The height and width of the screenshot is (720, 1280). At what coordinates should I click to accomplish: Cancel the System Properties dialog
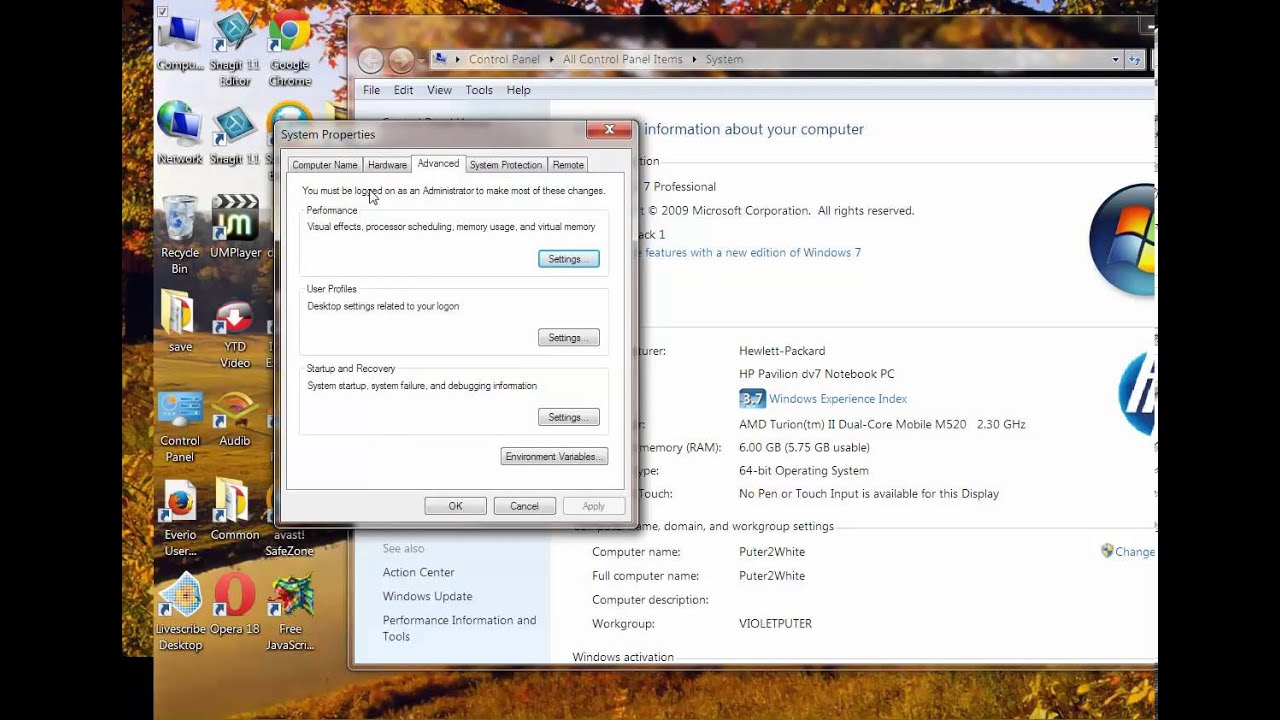click(524, 506)
